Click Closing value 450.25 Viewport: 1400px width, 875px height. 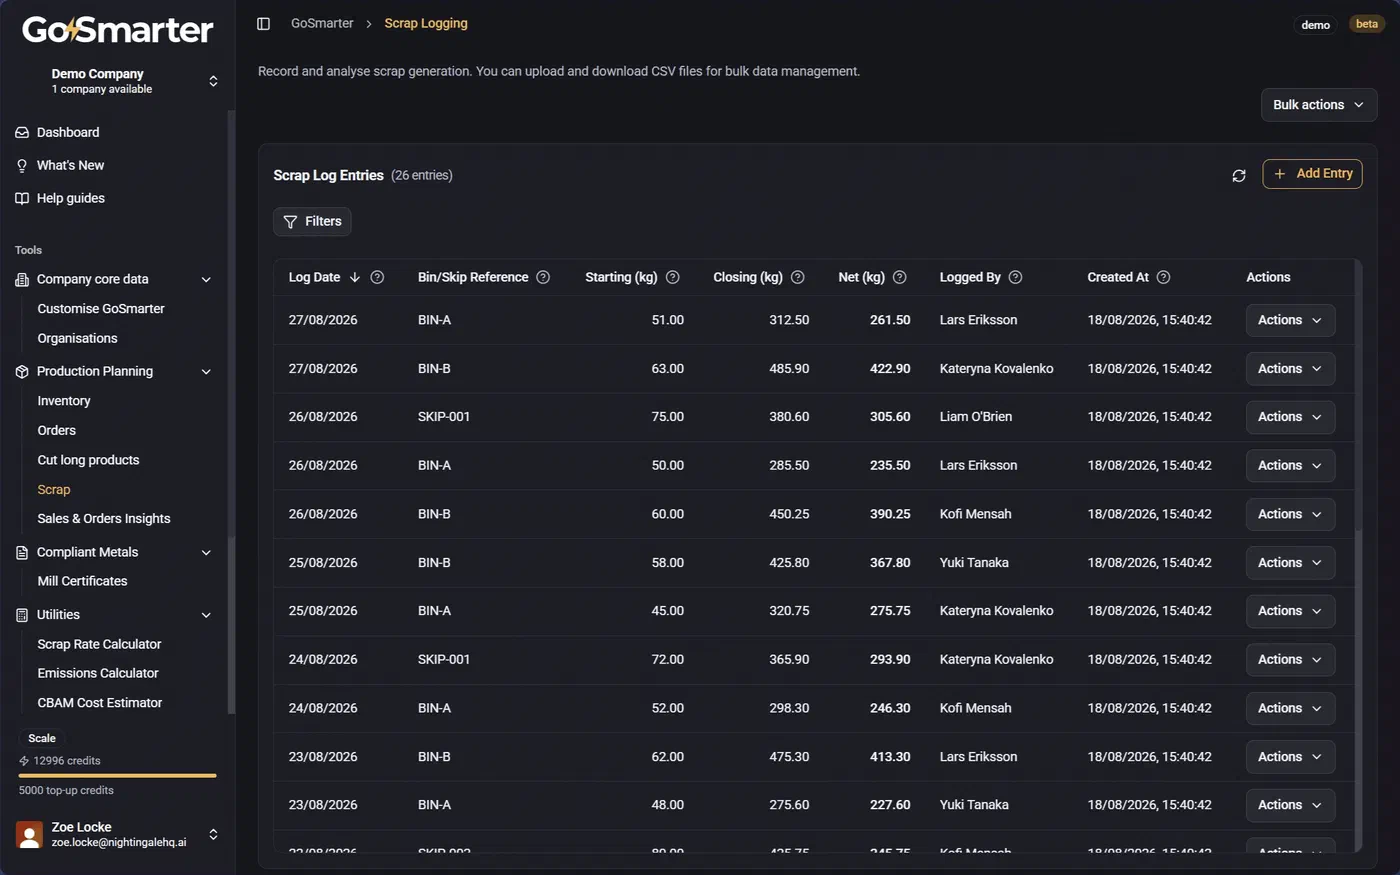tap(789, 514)
